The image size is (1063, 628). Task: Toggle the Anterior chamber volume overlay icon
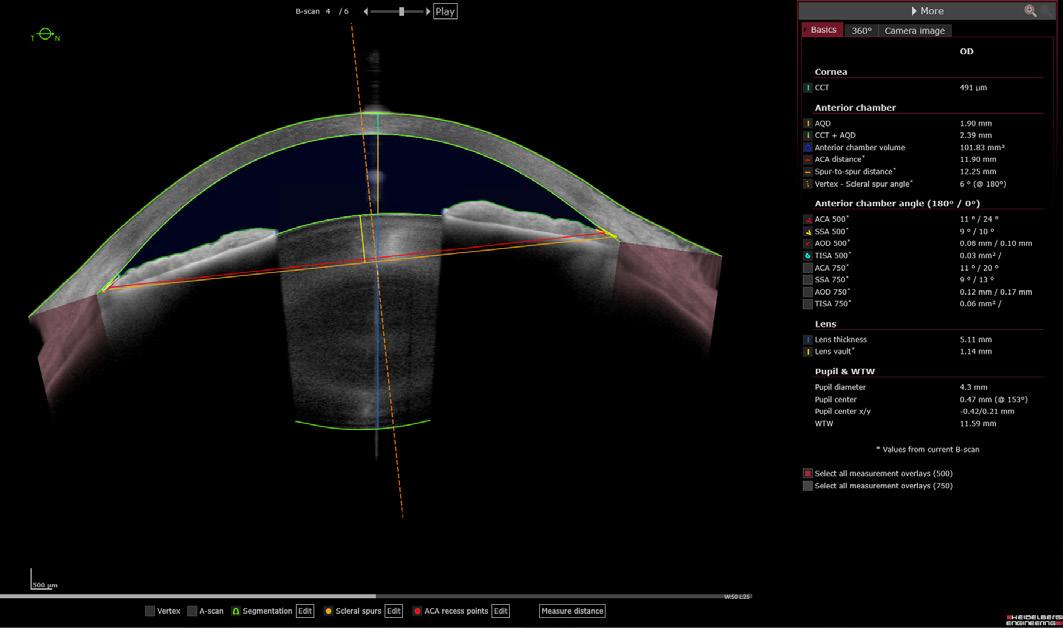click(x=807, y=147)
